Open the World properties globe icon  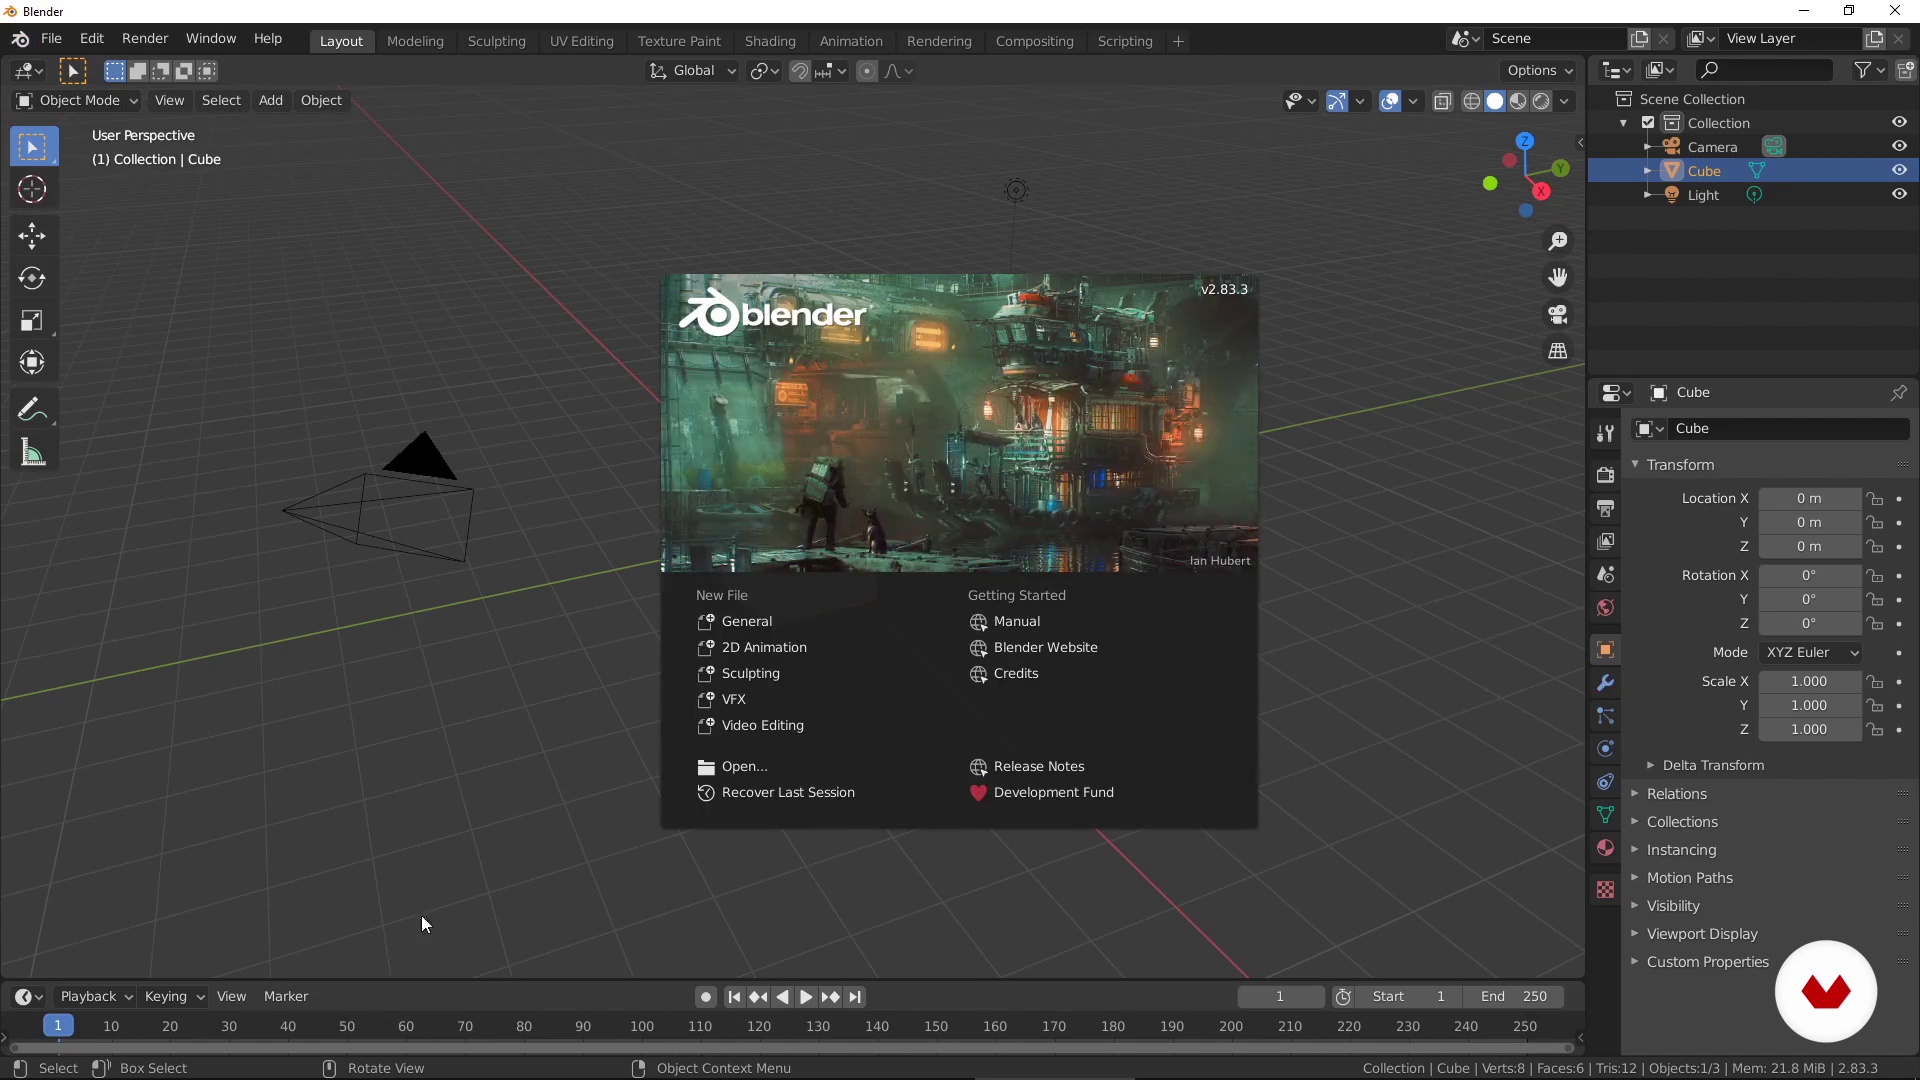(x=1605, y=608)
